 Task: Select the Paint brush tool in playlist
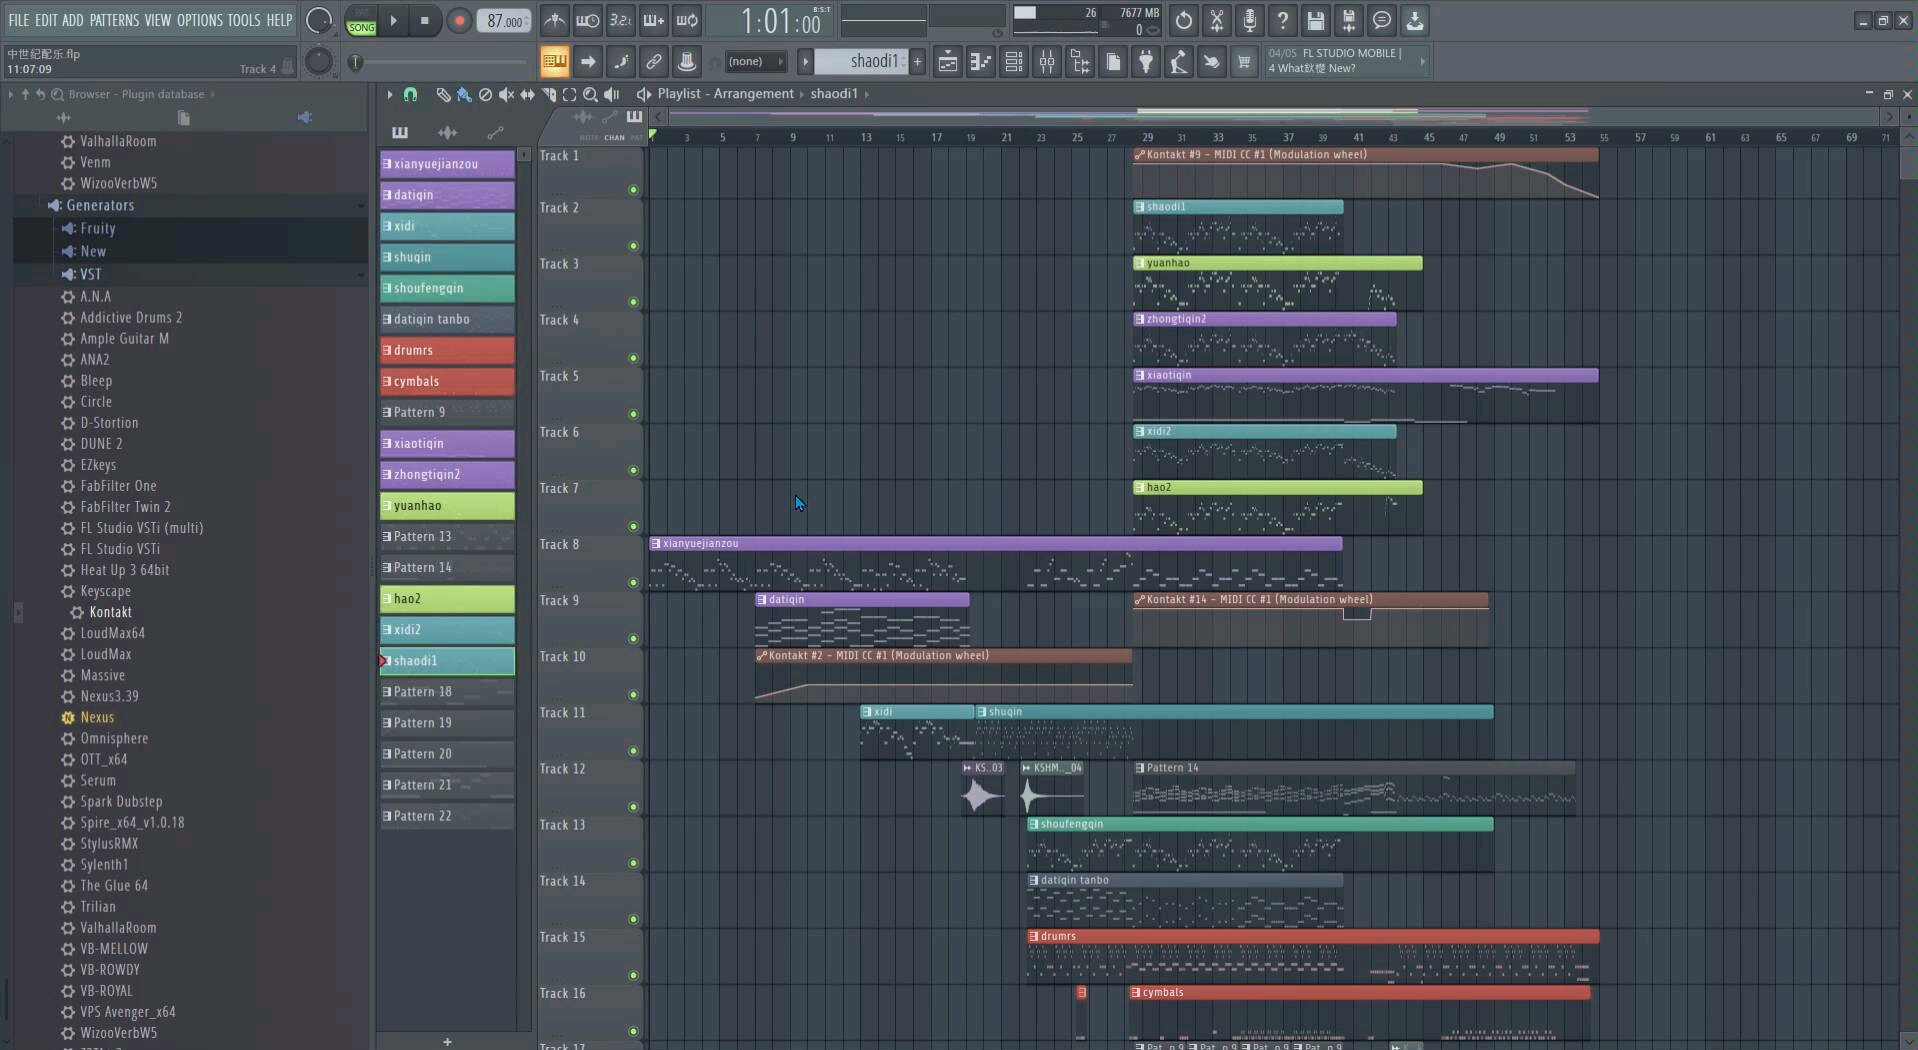[x=464, y=94]
